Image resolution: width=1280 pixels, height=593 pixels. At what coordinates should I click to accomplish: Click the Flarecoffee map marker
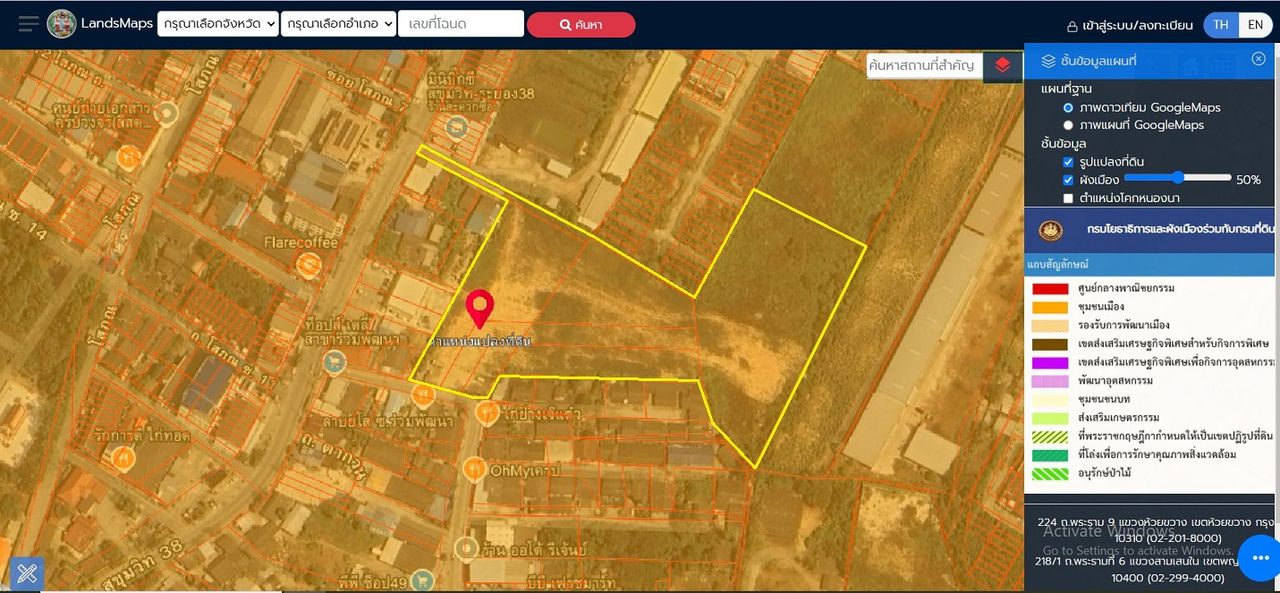tap(309, 265)
